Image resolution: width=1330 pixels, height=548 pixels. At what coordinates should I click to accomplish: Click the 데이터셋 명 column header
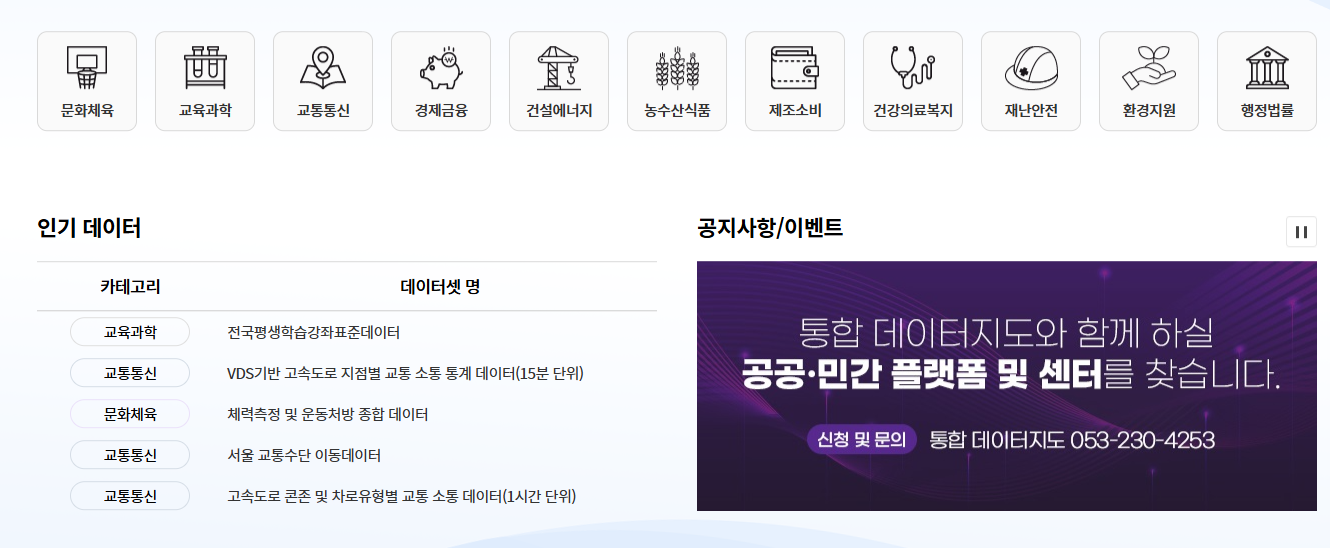pyautogui.click(x=440, y=287)
